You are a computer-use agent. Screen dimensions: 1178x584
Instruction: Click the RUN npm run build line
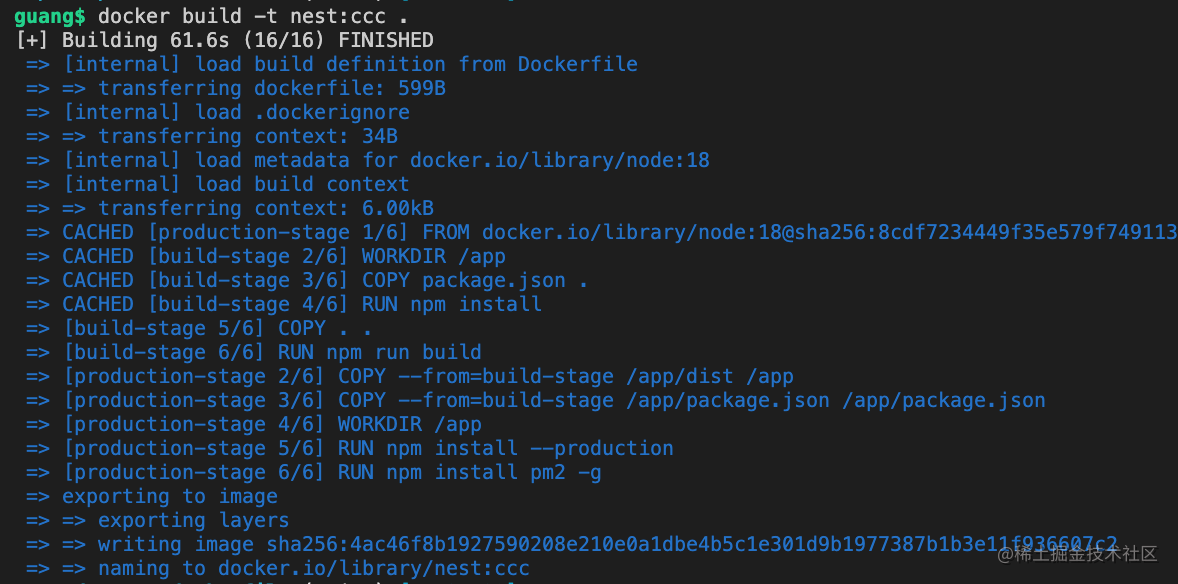point(254,353)
